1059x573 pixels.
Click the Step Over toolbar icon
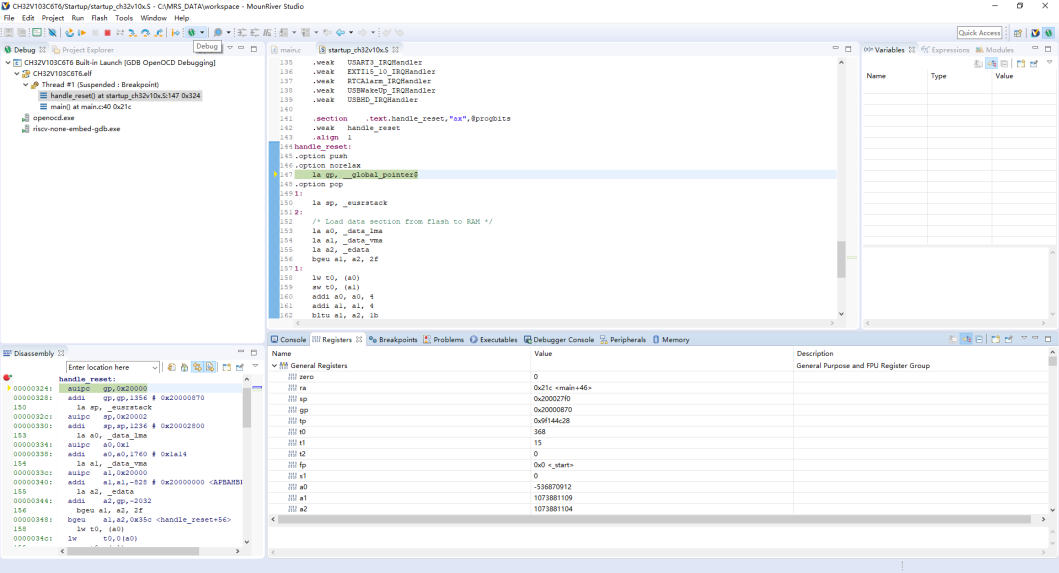point(145,33)
